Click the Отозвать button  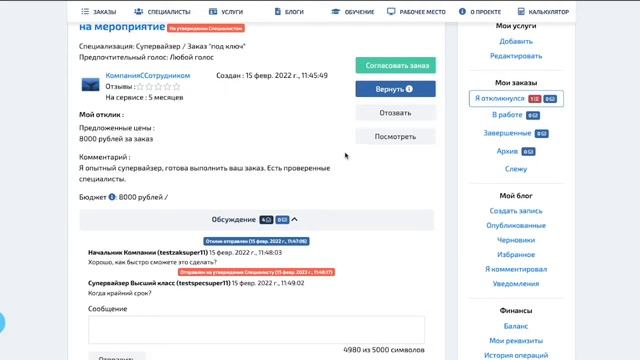pos(396,113)
